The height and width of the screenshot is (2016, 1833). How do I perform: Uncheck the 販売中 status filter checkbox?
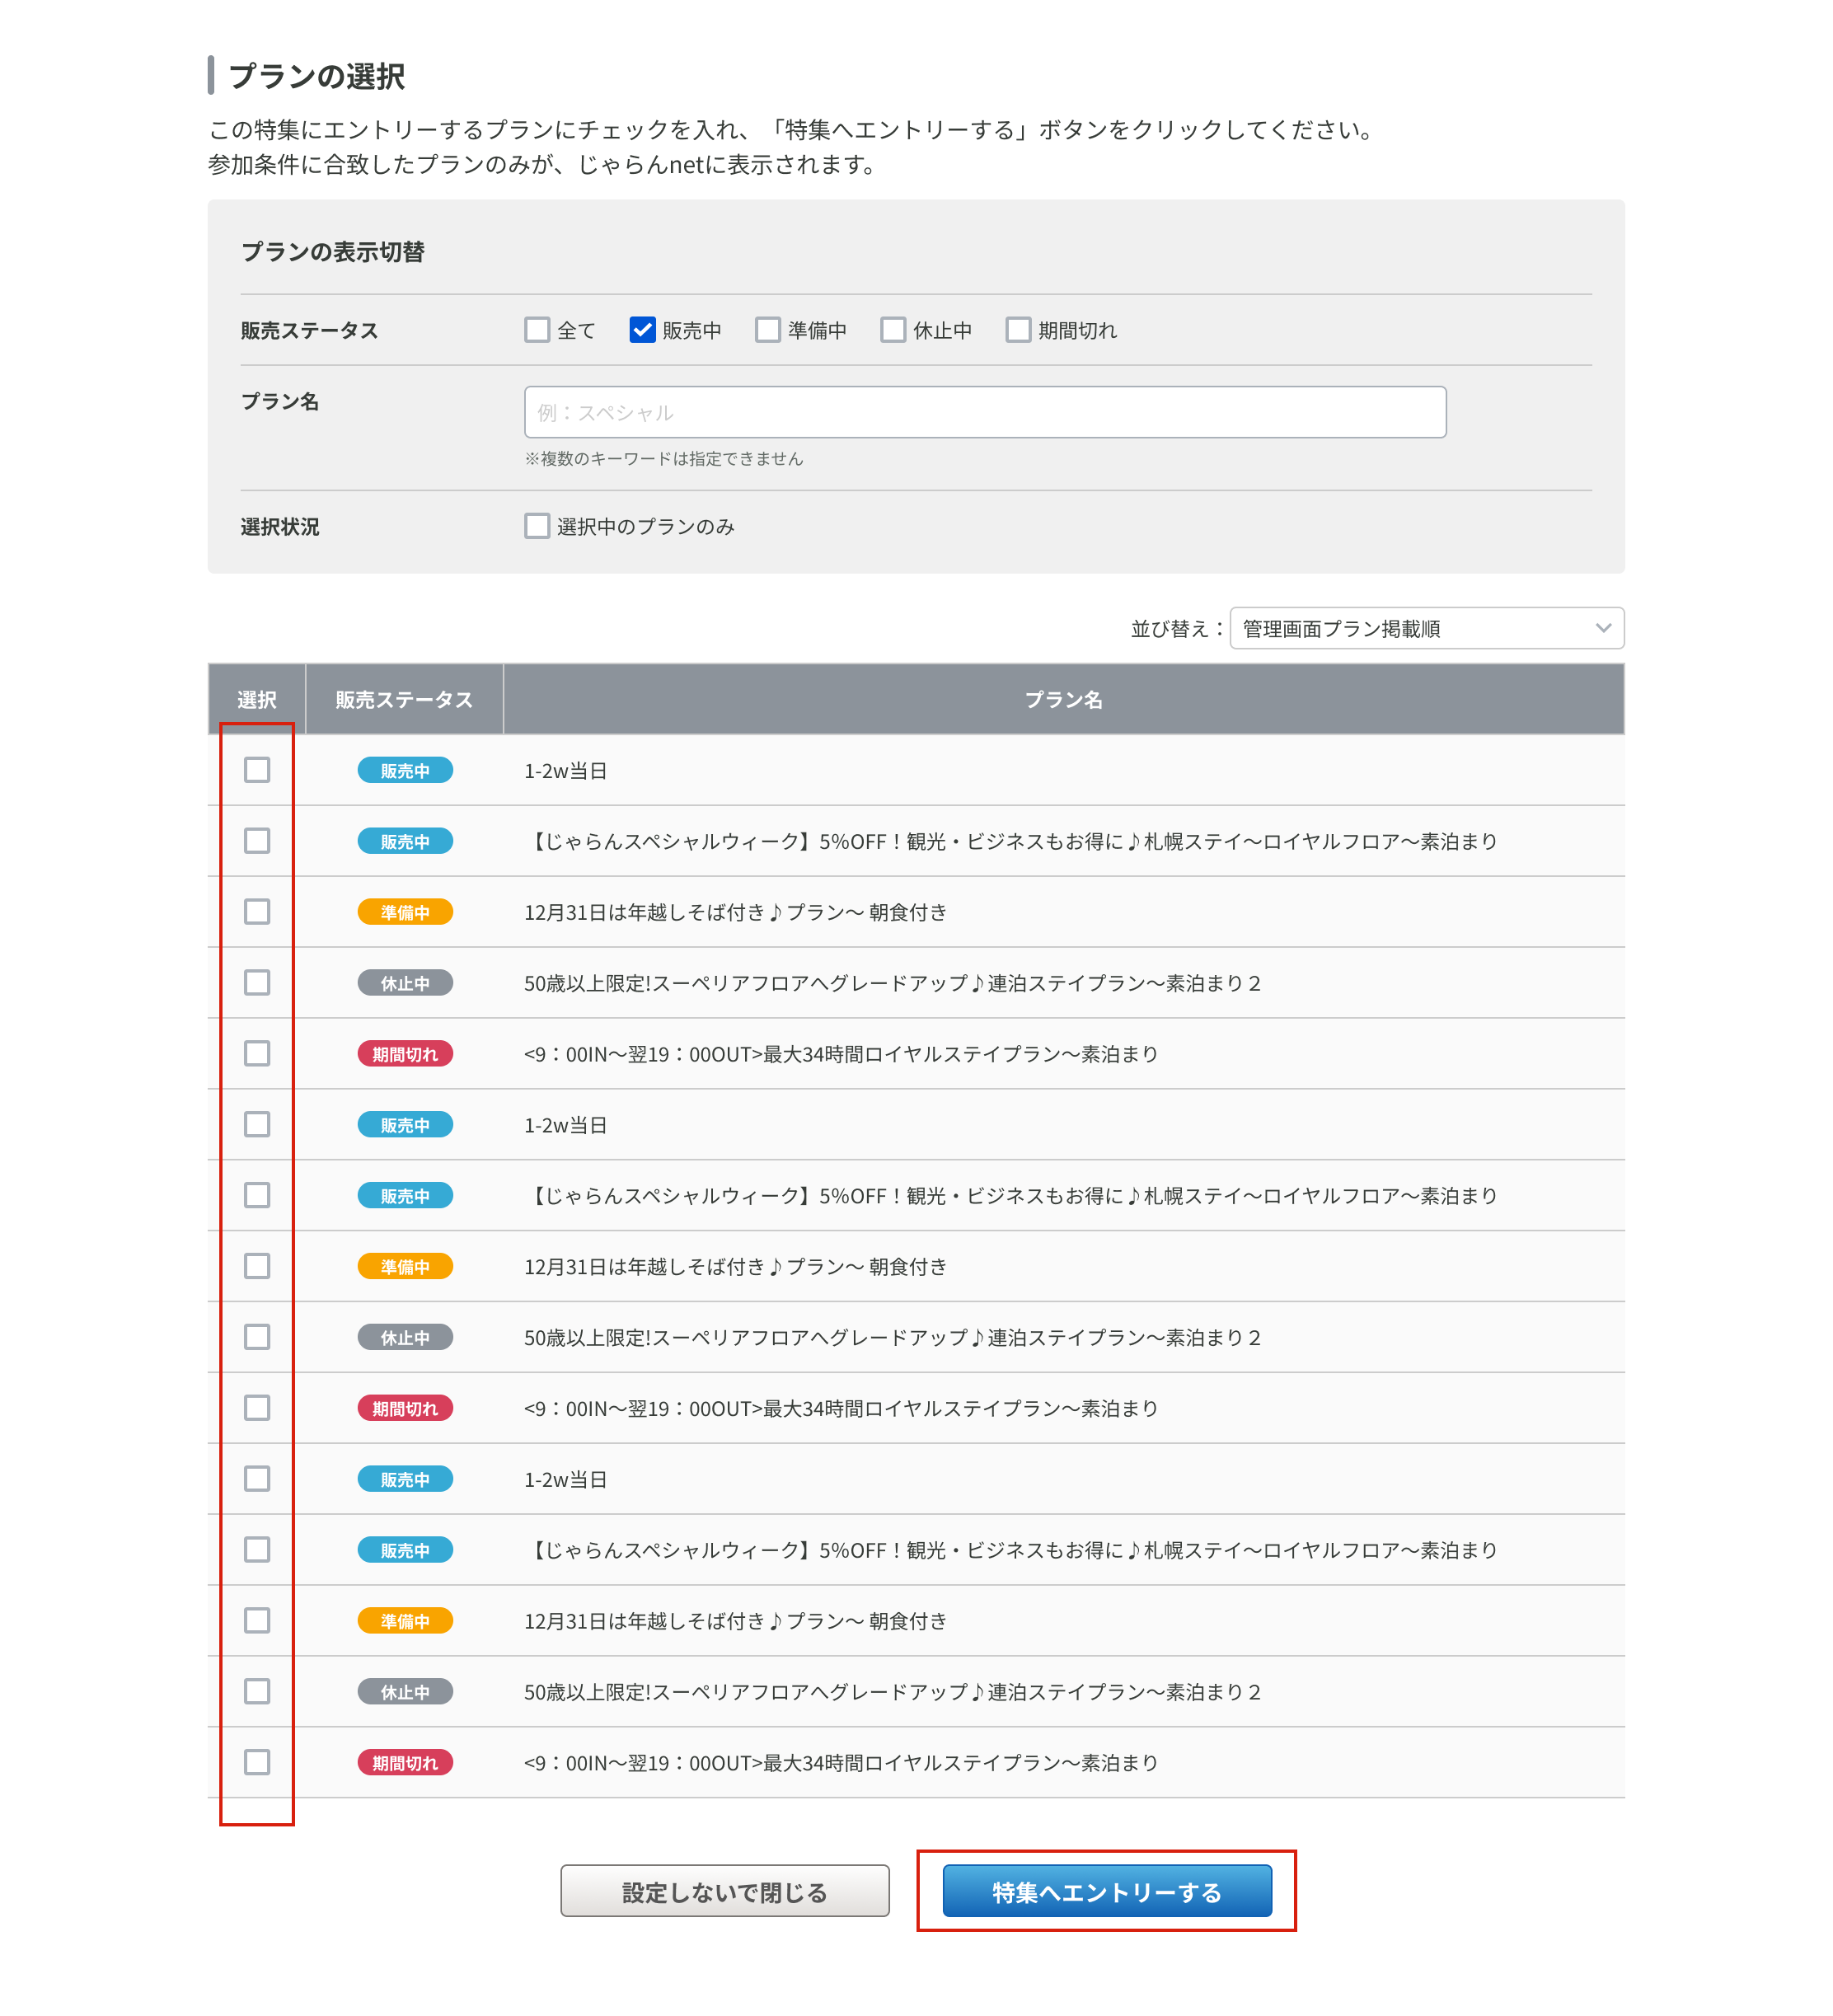(642, 330)
